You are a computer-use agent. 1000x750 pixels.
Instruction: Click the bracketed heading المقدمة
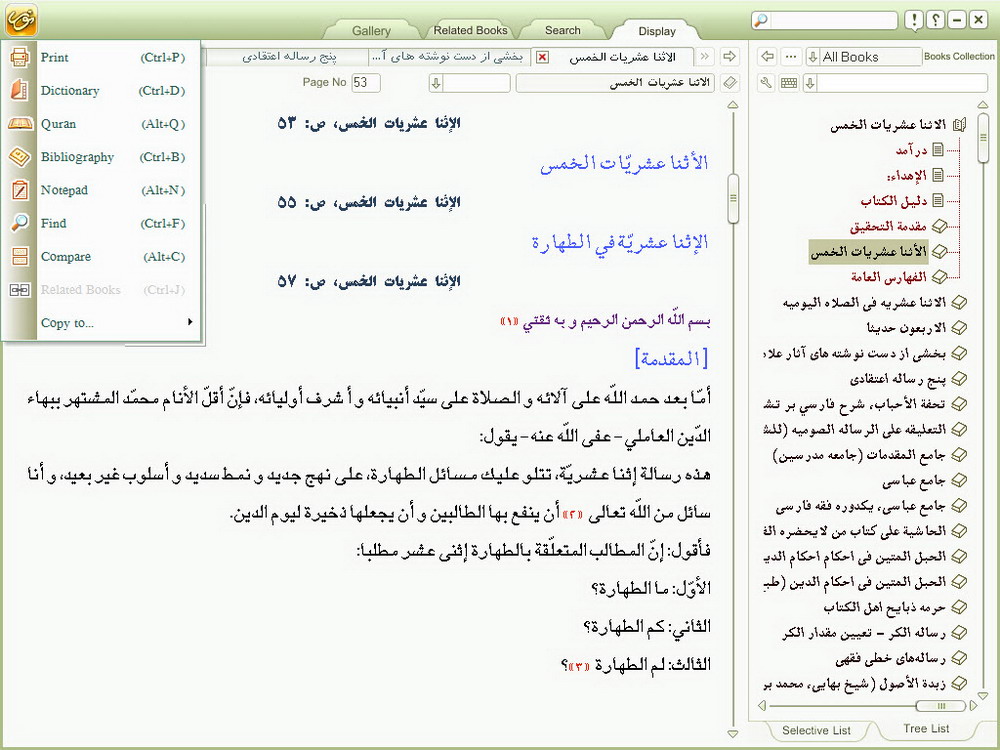point(671,358)
